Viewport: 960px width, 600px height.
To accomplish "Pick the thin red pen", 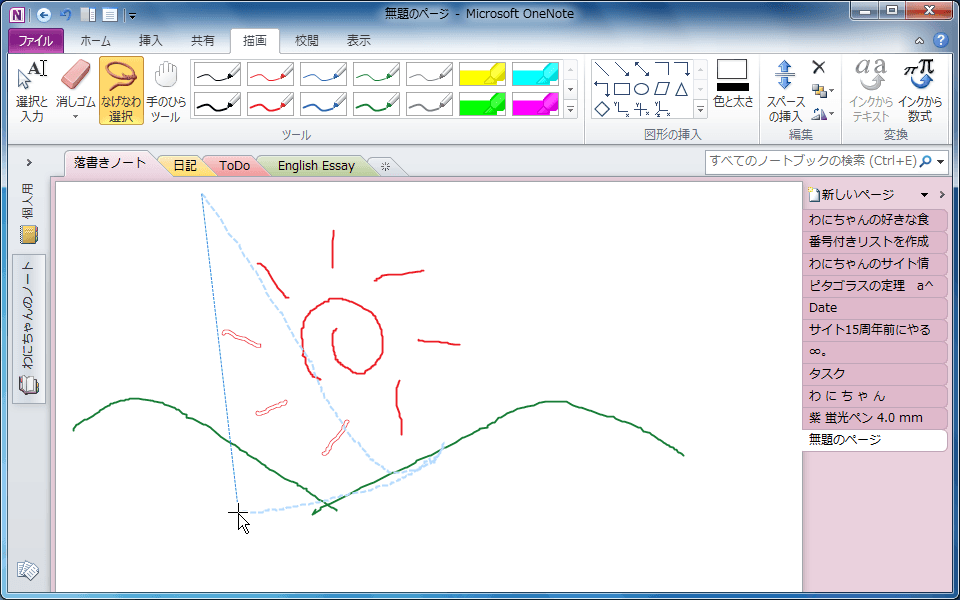I will [271, 73].
